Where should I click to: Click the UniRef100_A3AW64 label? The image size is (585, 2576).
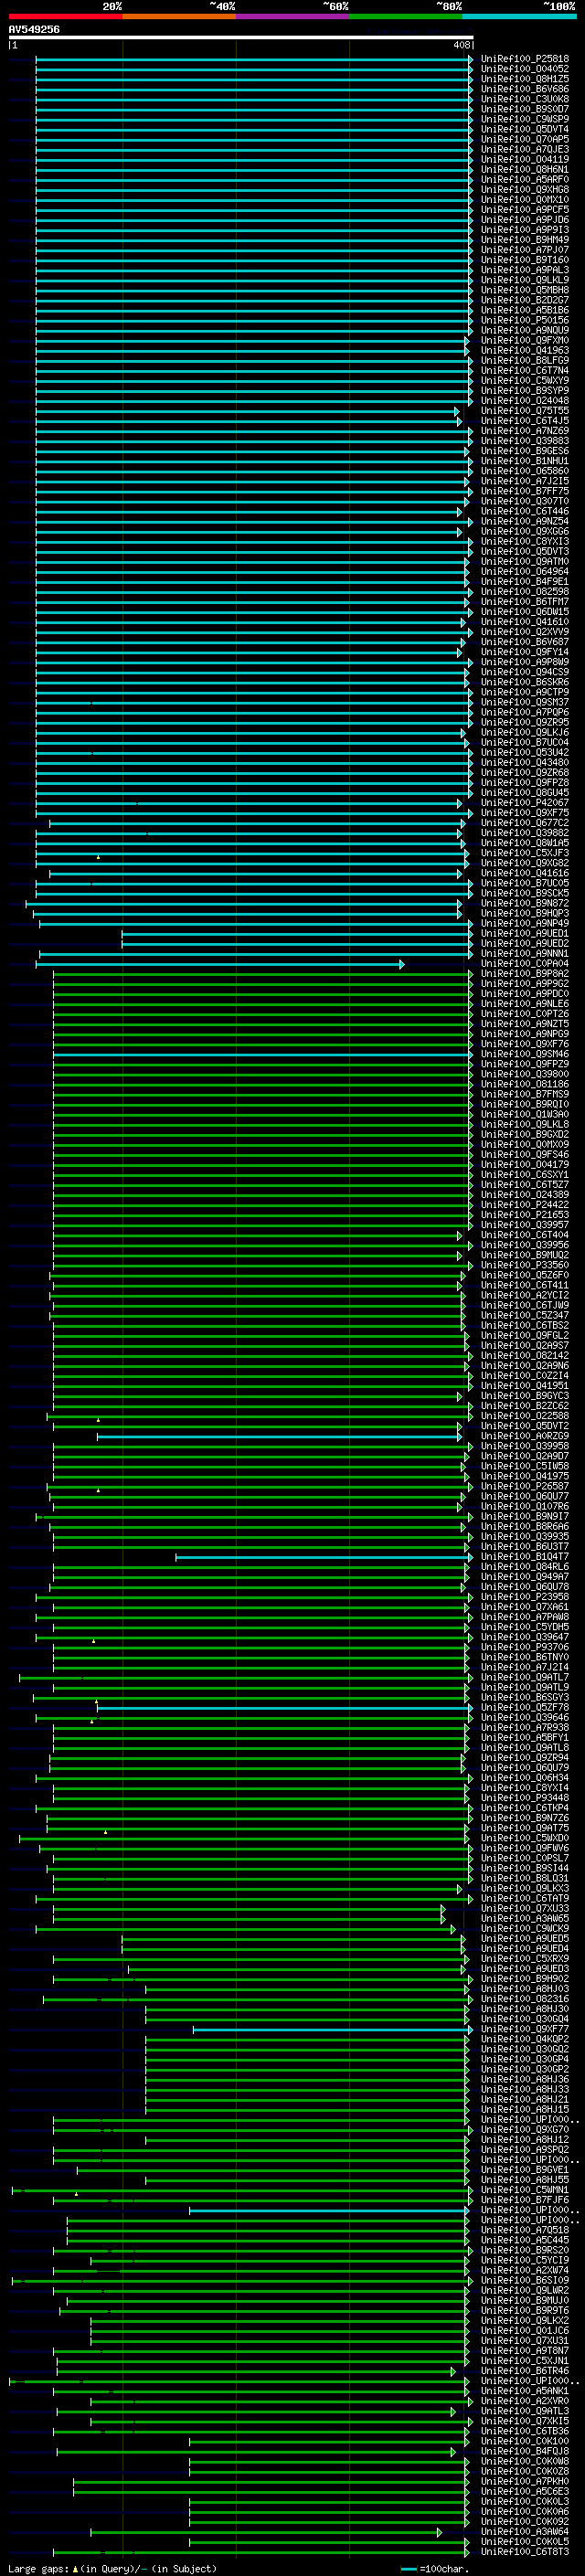[x=524, y=2532]
